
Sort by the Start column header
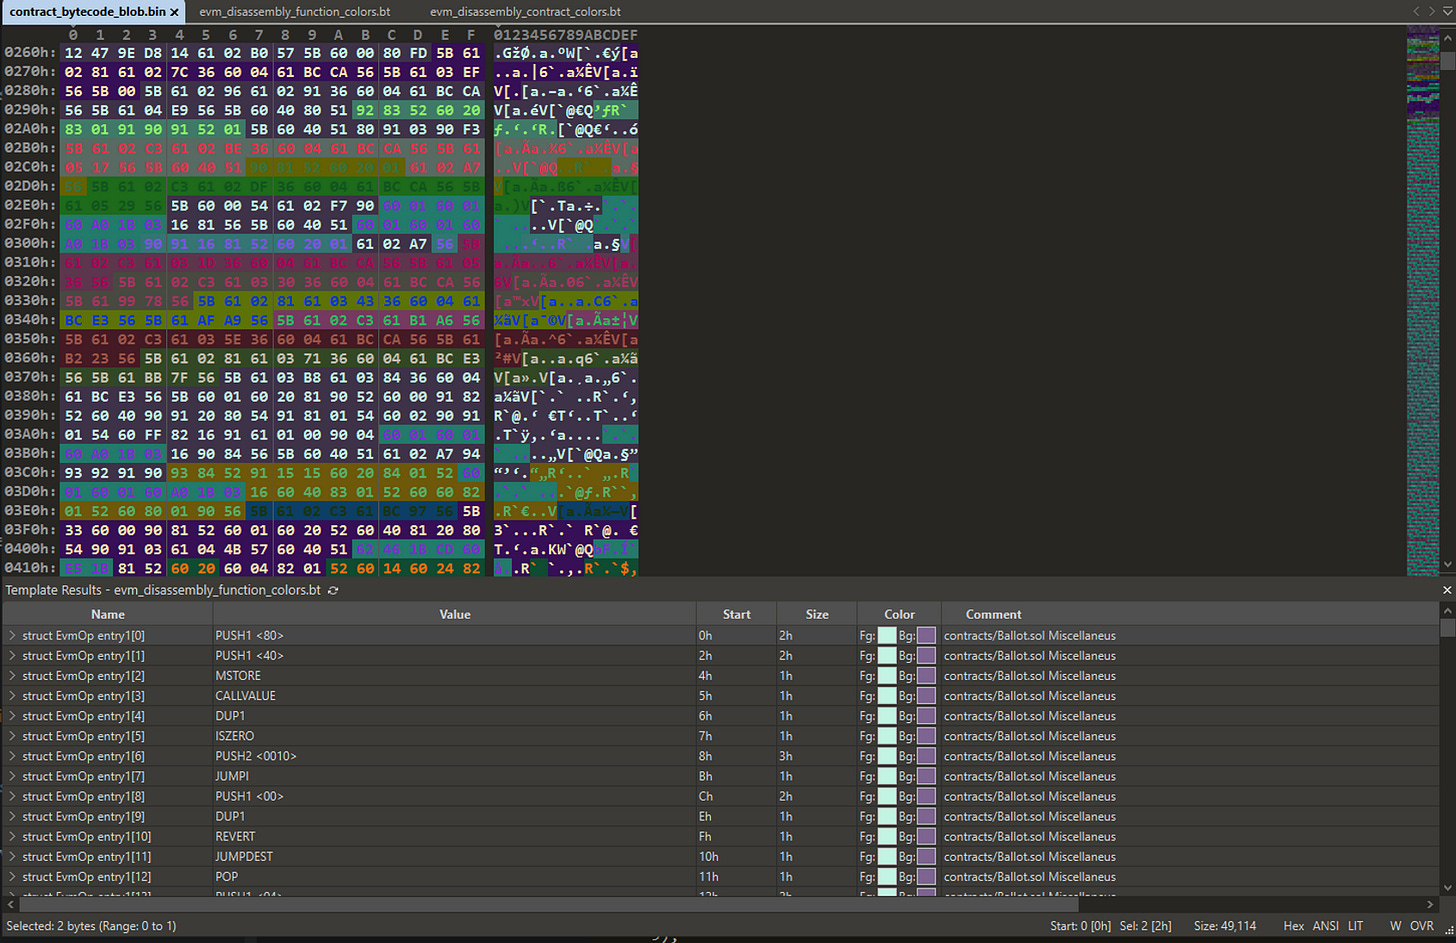pos(736,614)
